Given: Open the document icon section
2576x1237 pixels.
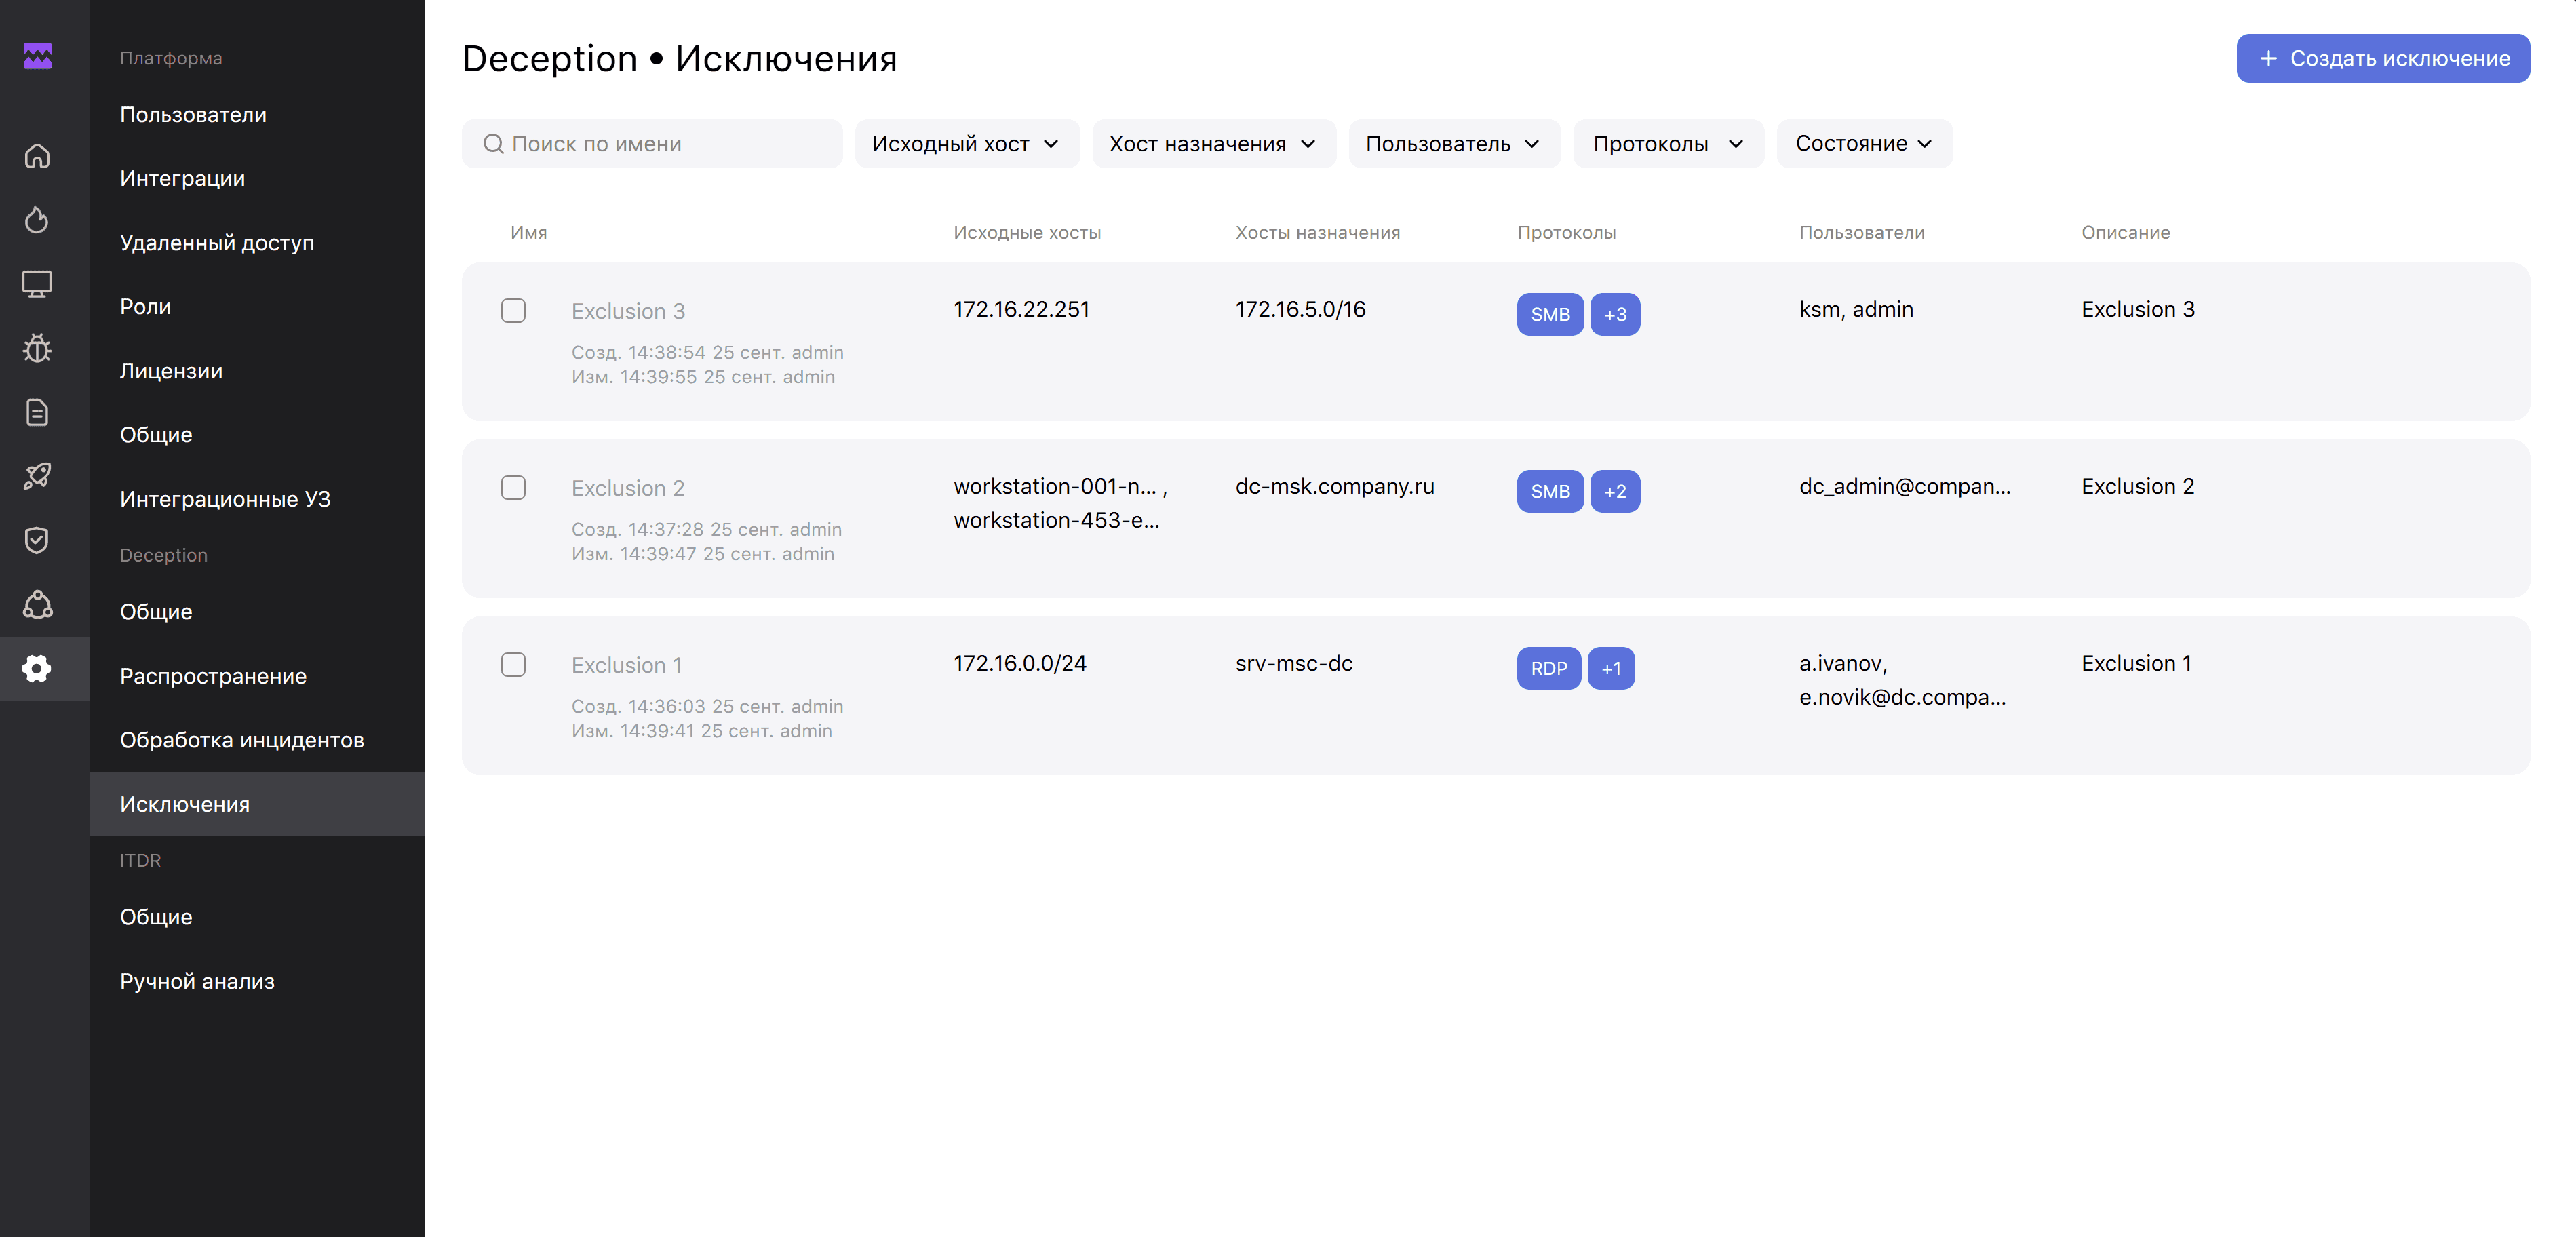Looking at the screenshot, I should [37, 412].
